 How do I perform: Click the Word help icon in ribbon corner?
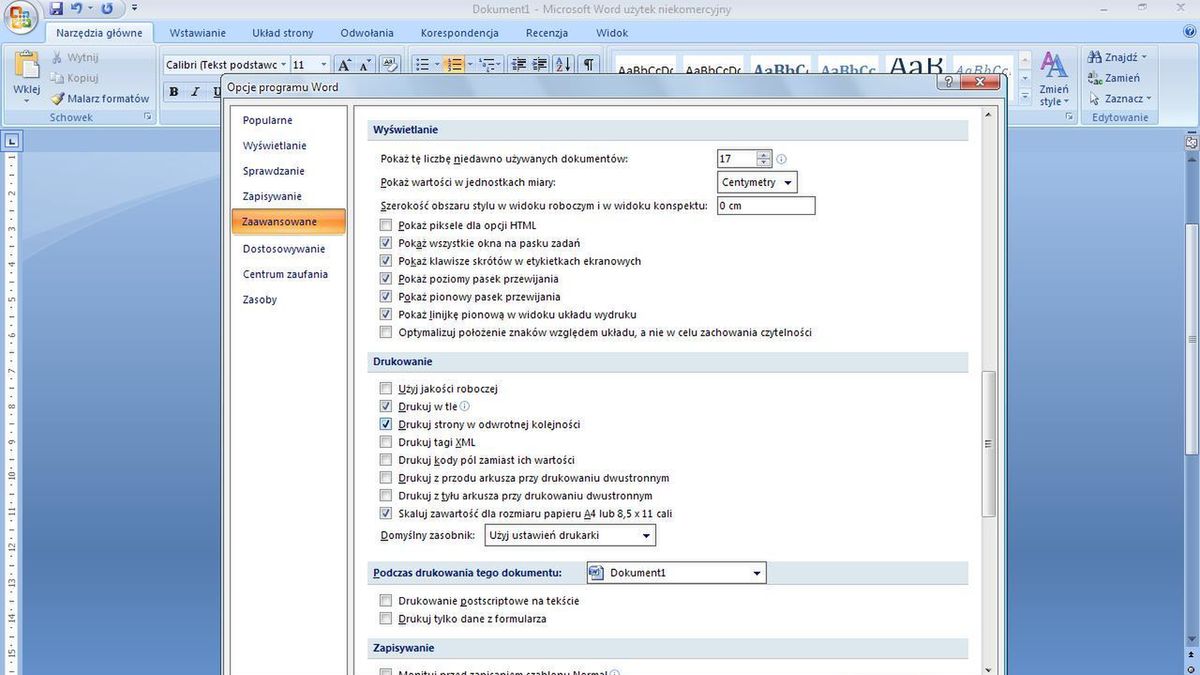click(1190, 33)
